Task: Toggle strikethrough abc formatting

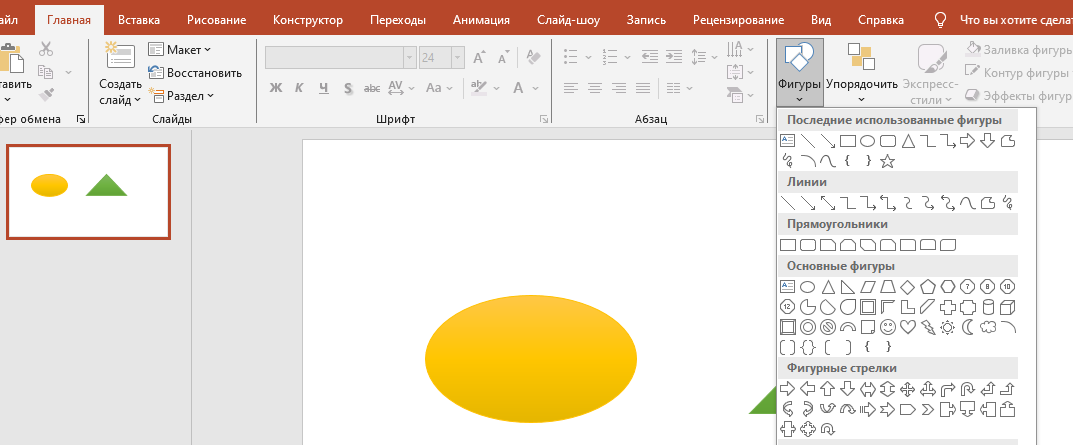Action: pyautogui.click(x=372, y=88)
